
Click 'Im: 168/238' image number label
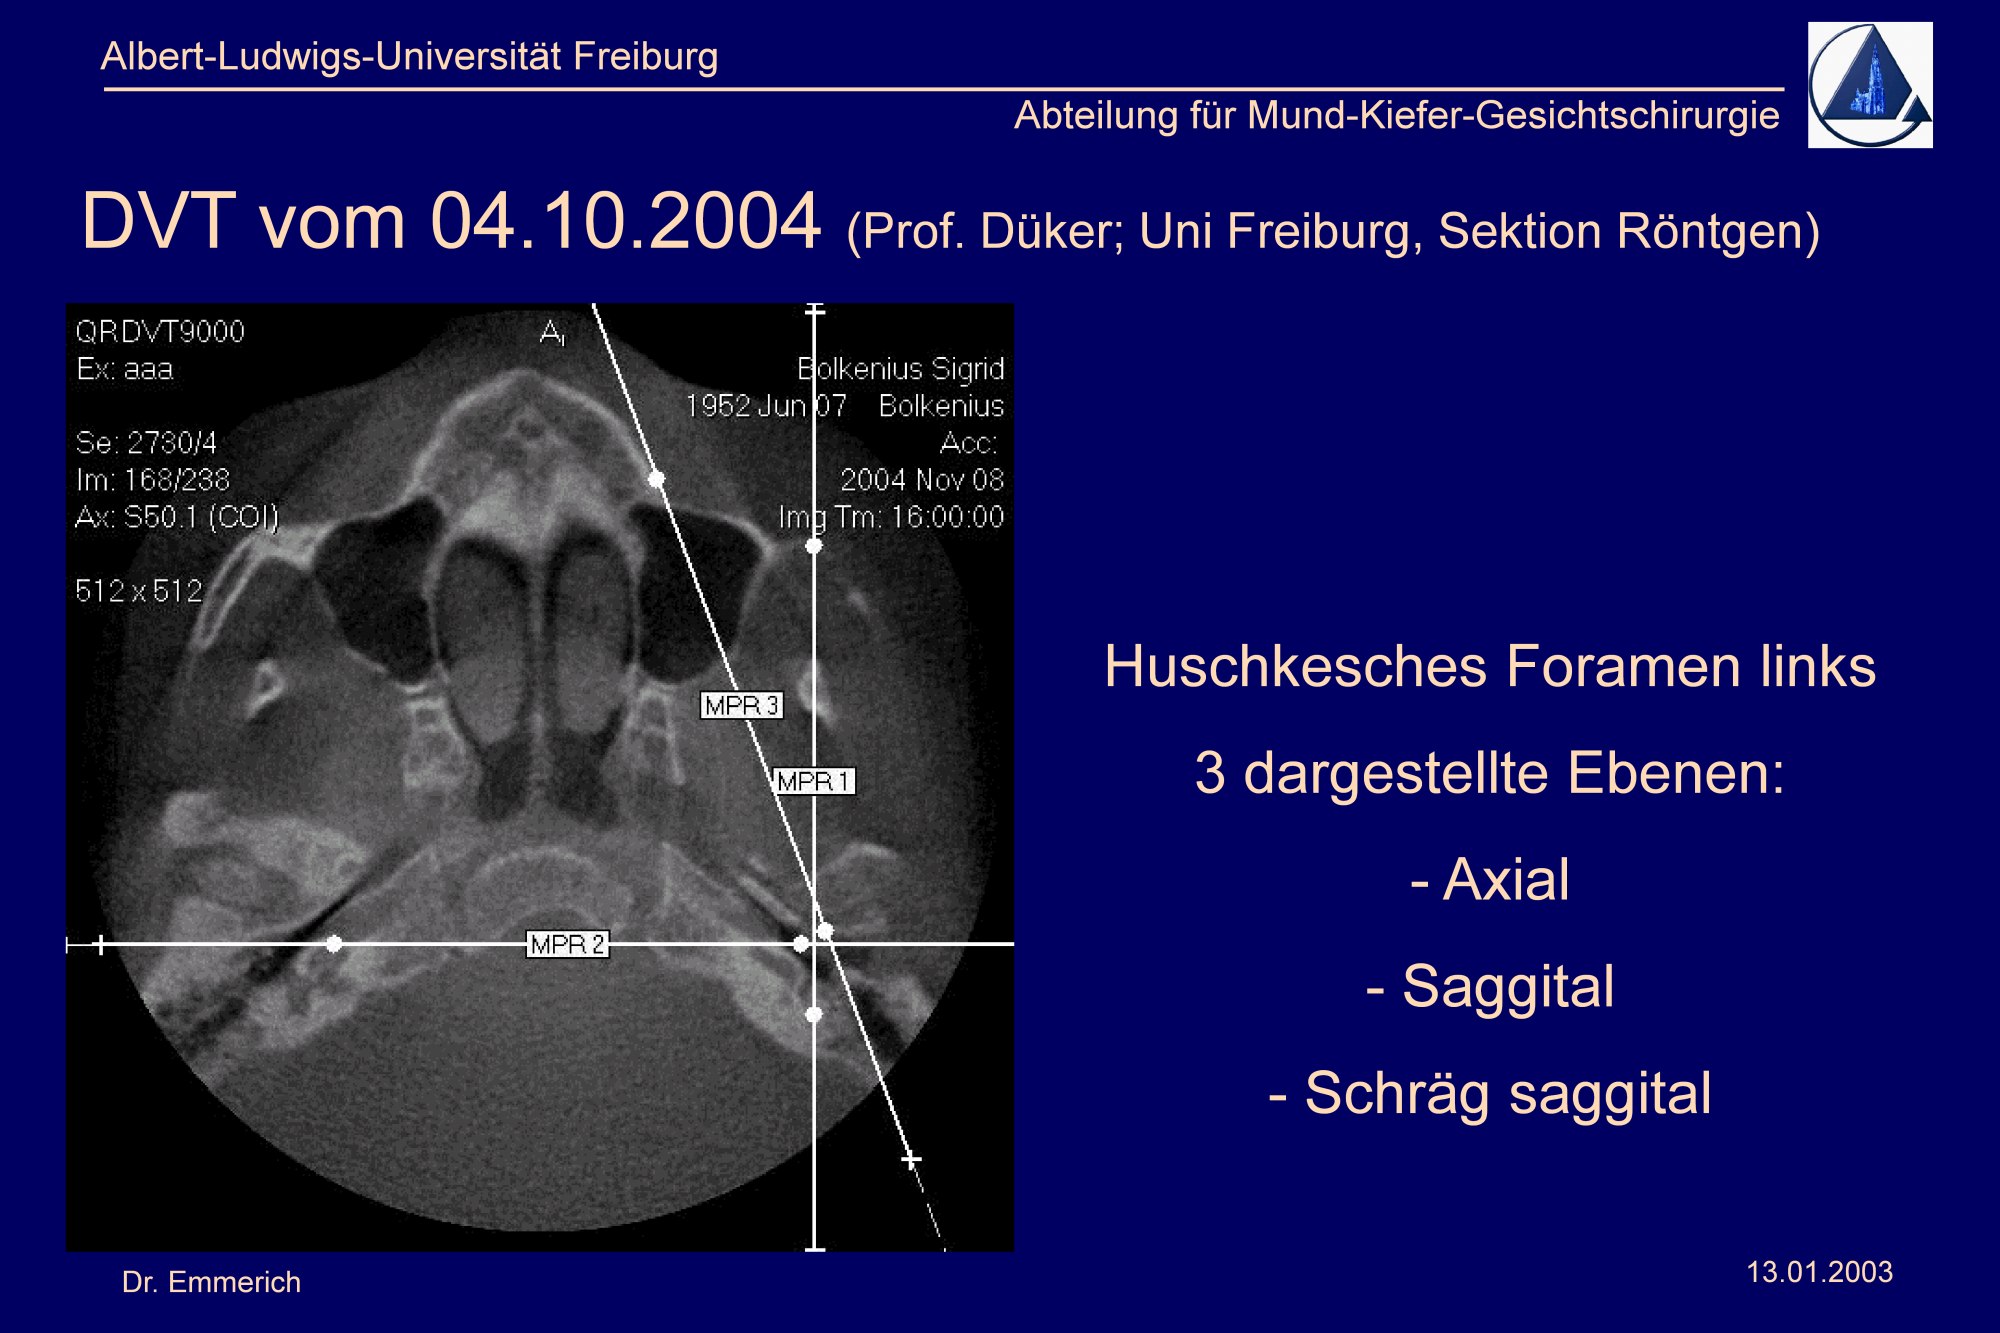(153, 480)
